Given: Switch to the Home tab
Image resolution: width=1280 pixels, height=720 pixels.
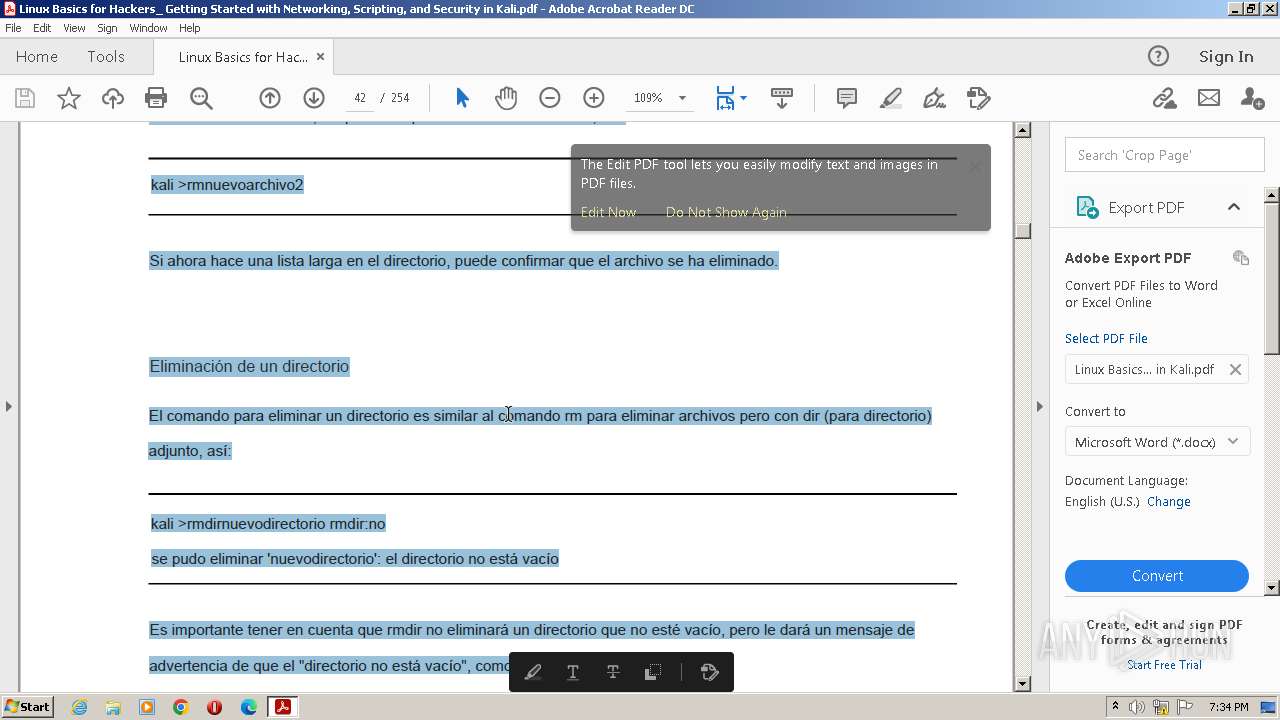Looking at the screenshot, I should (37, 57).
